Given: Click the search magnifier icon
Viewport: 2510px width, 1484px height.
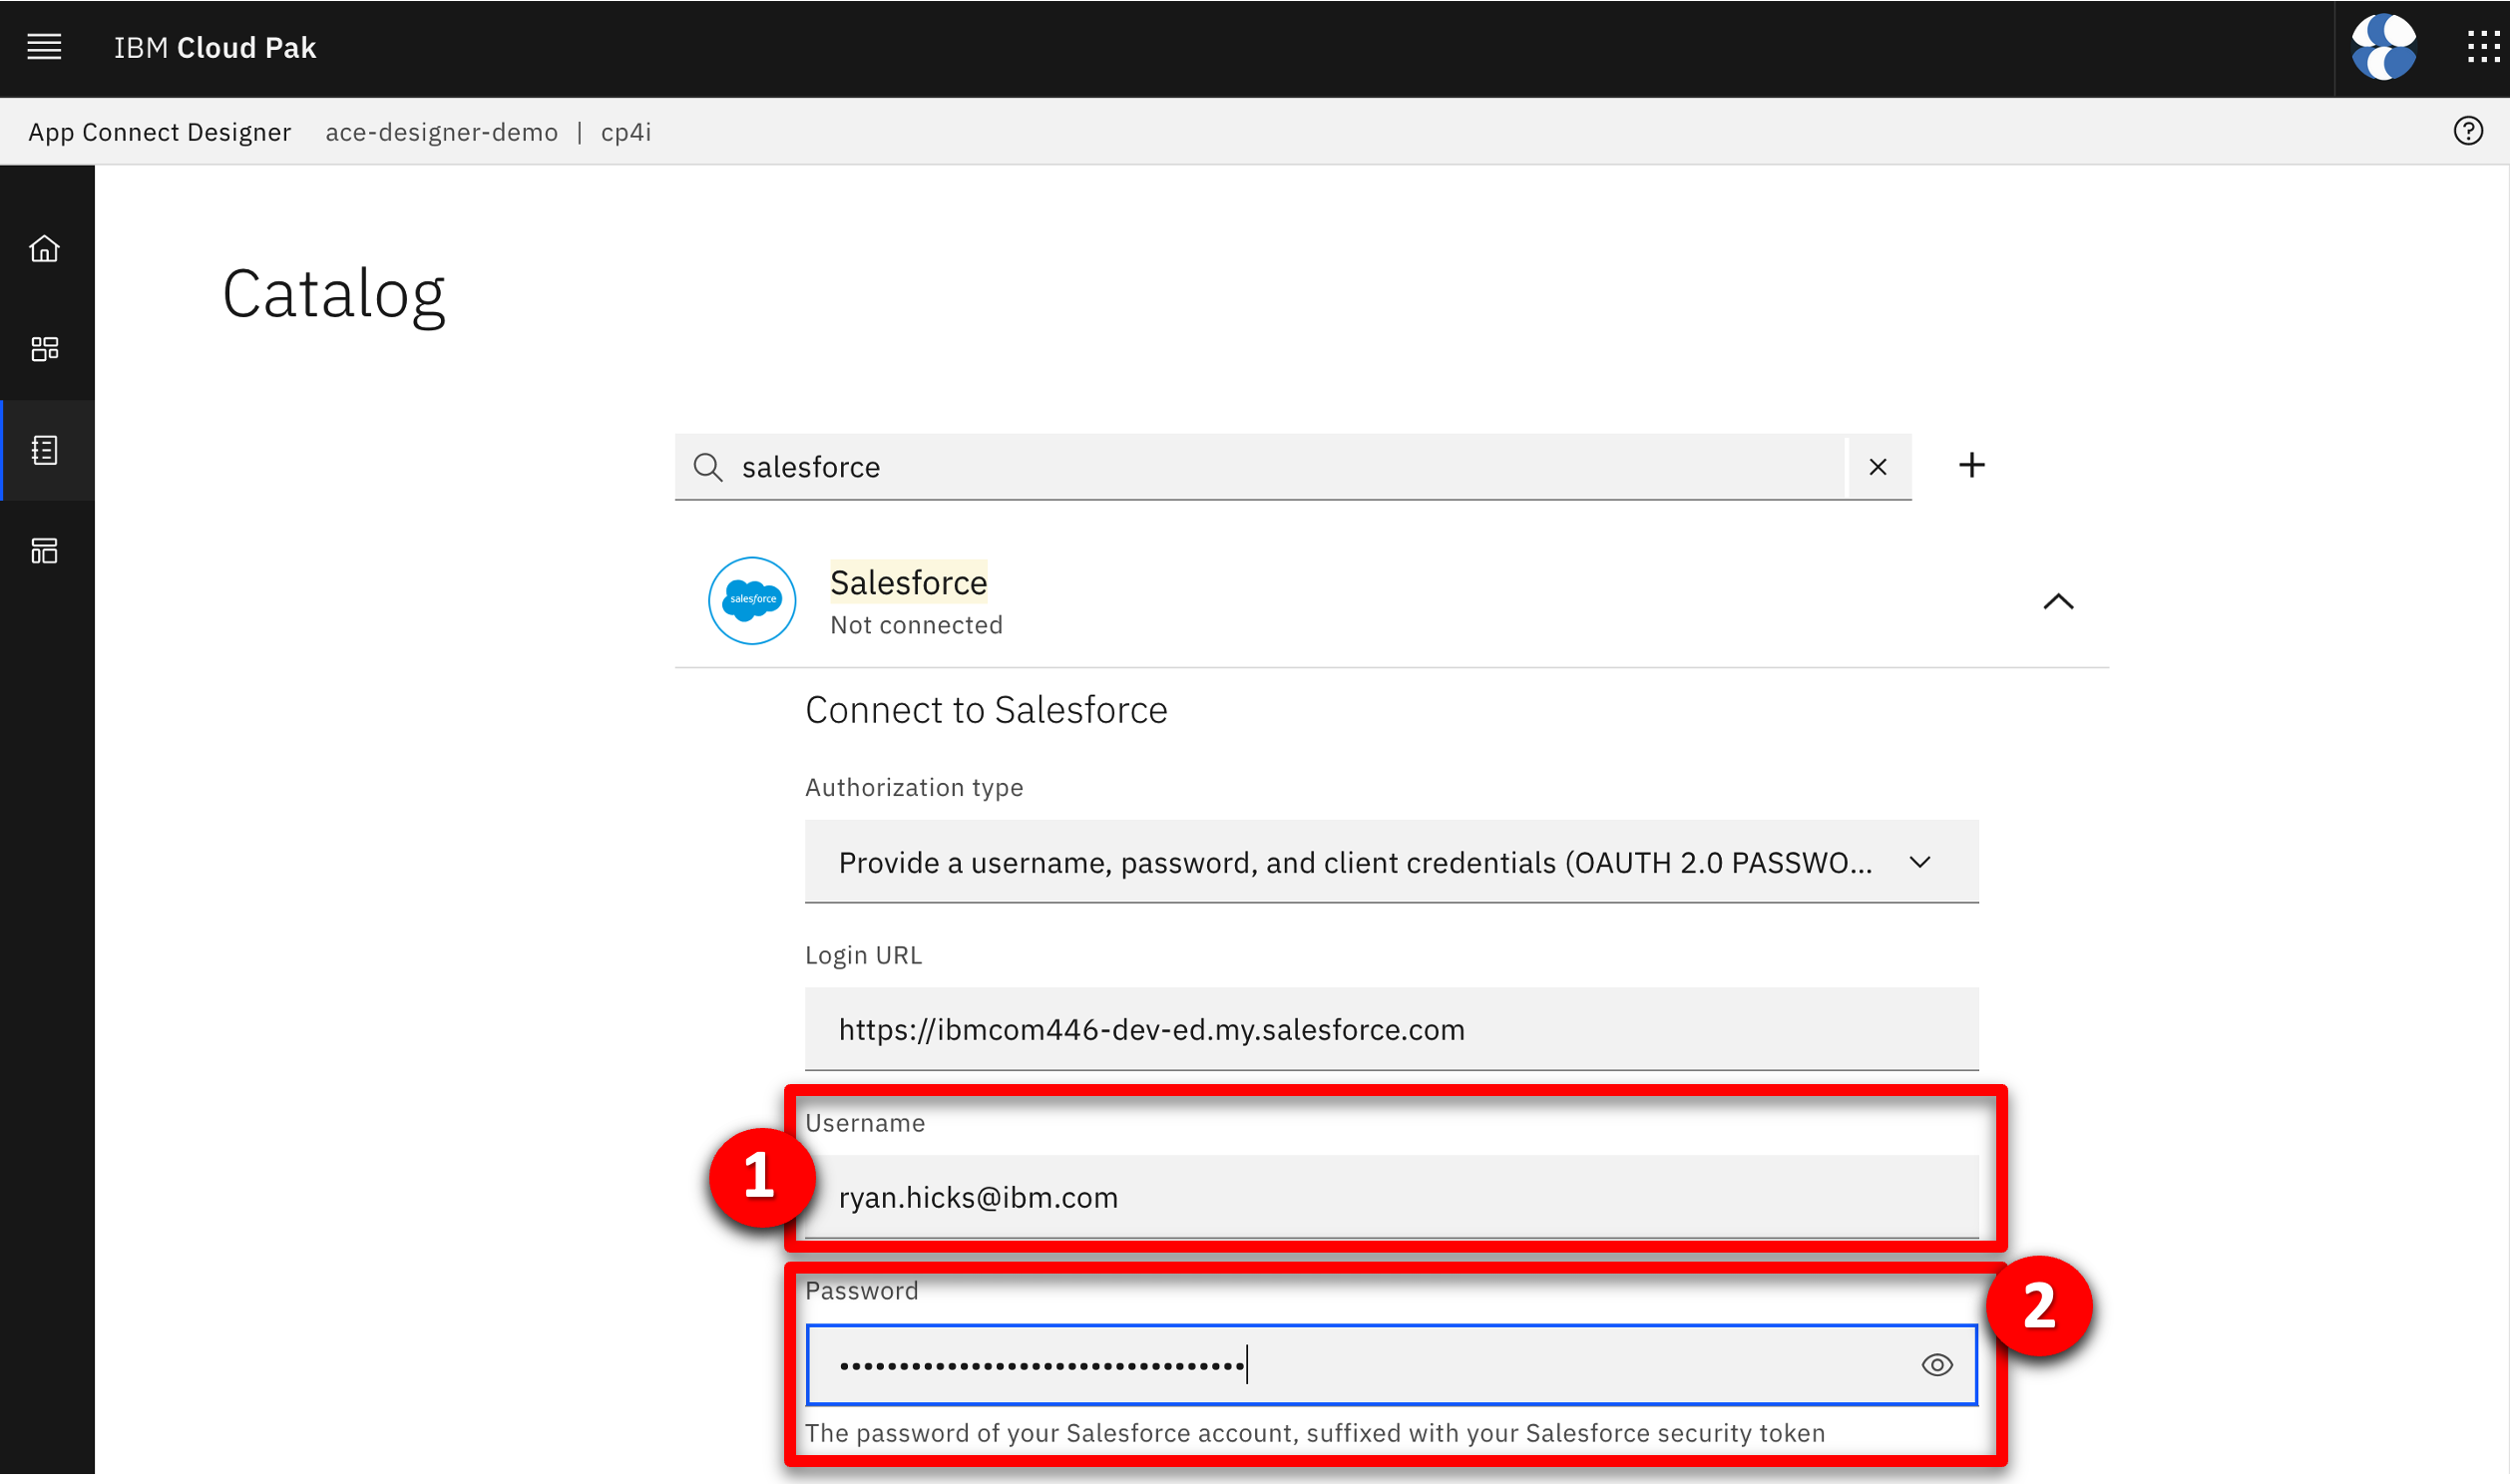Looking at the screenshot, I should pyautogui.click(x=708, y=467).
